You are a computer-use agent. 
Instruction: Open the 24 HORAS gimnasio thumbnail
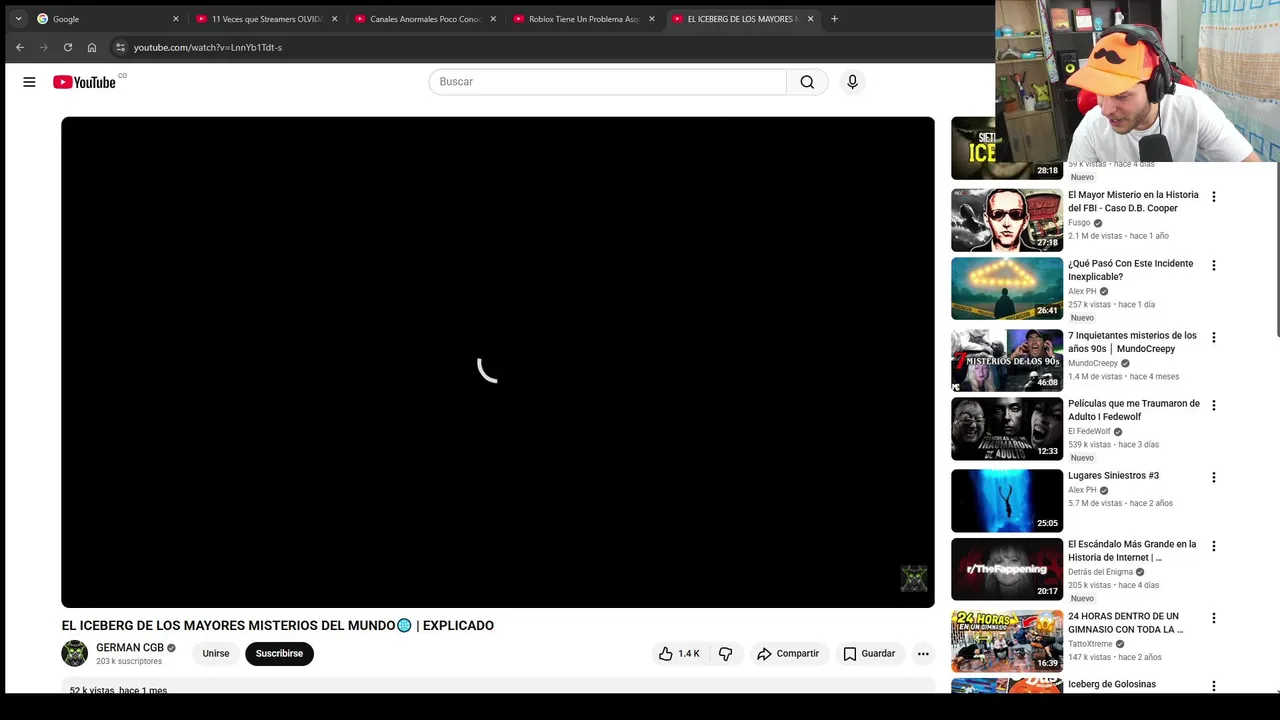(x=1007, y=641)
